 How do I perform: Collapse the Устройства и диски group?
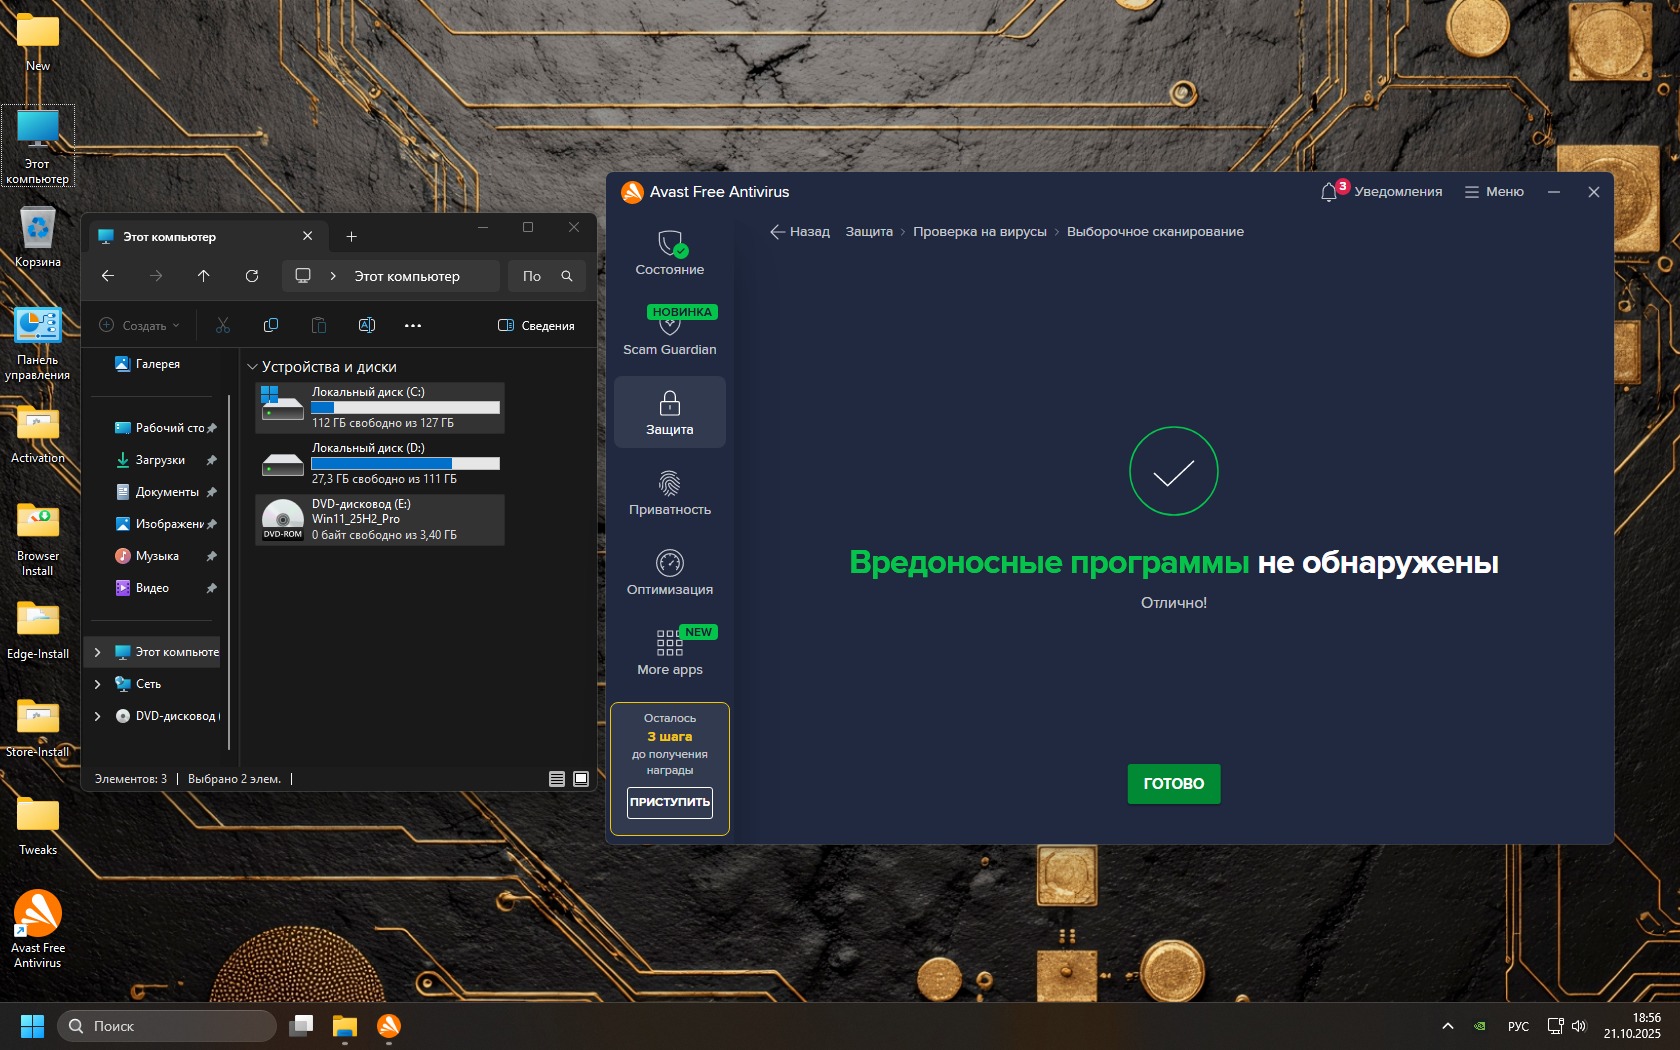[x=252, y=367]
